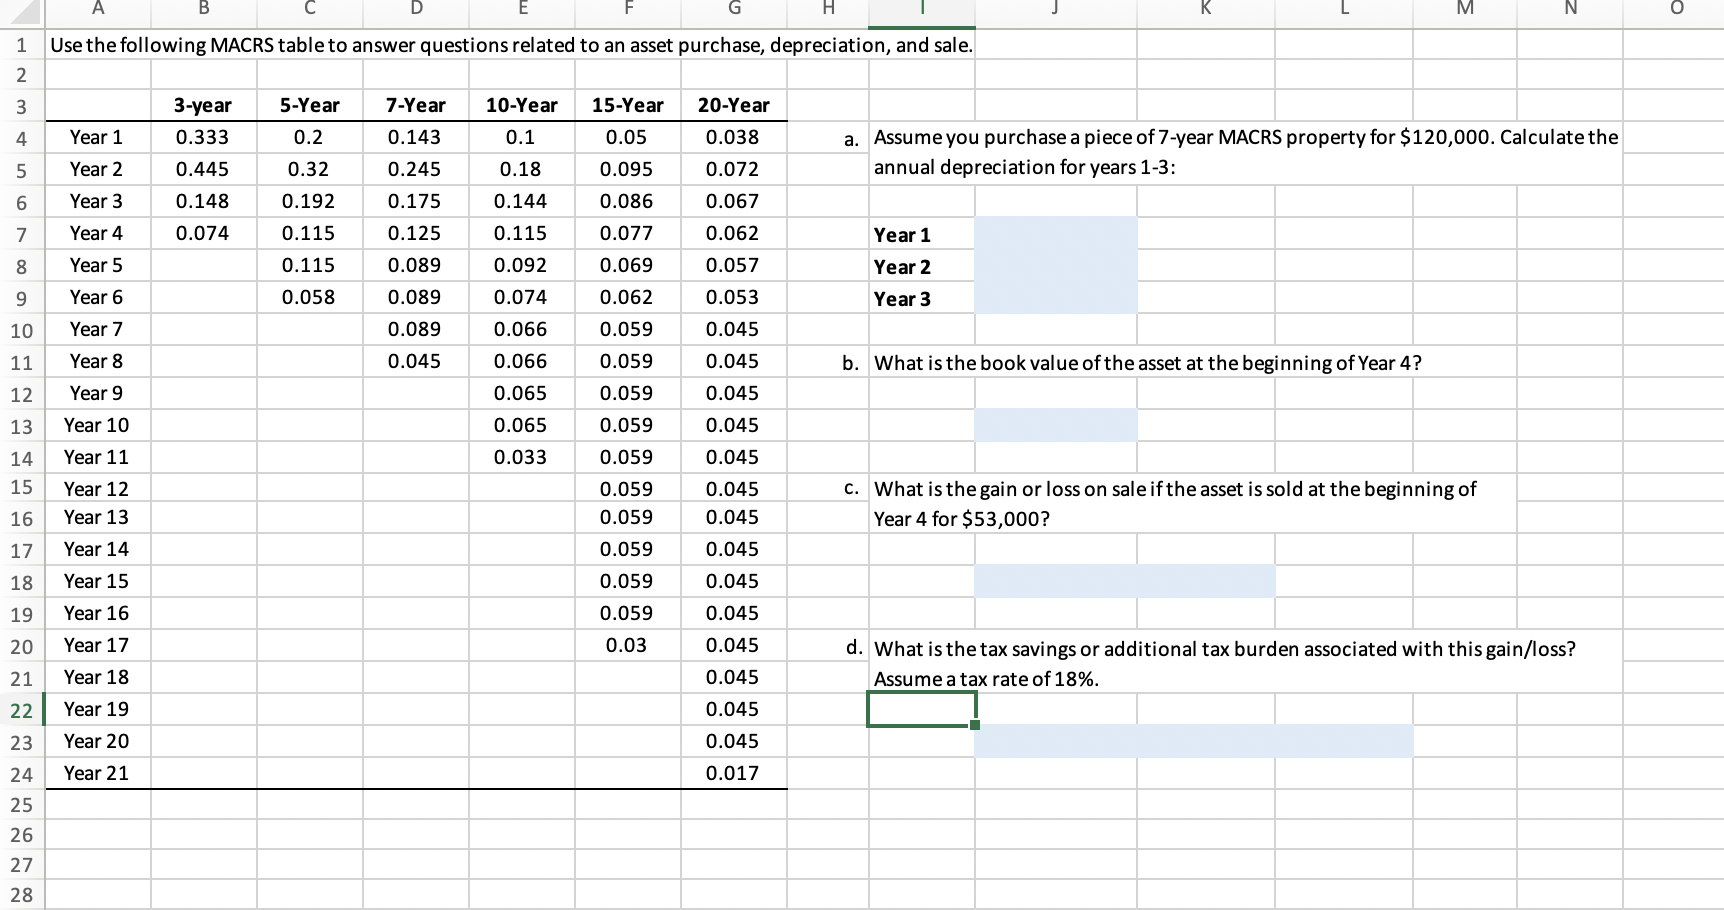Click the shaded answer cell for the gain or loss question
This screenshot has height=910, width=1724.
[1124, 581]
